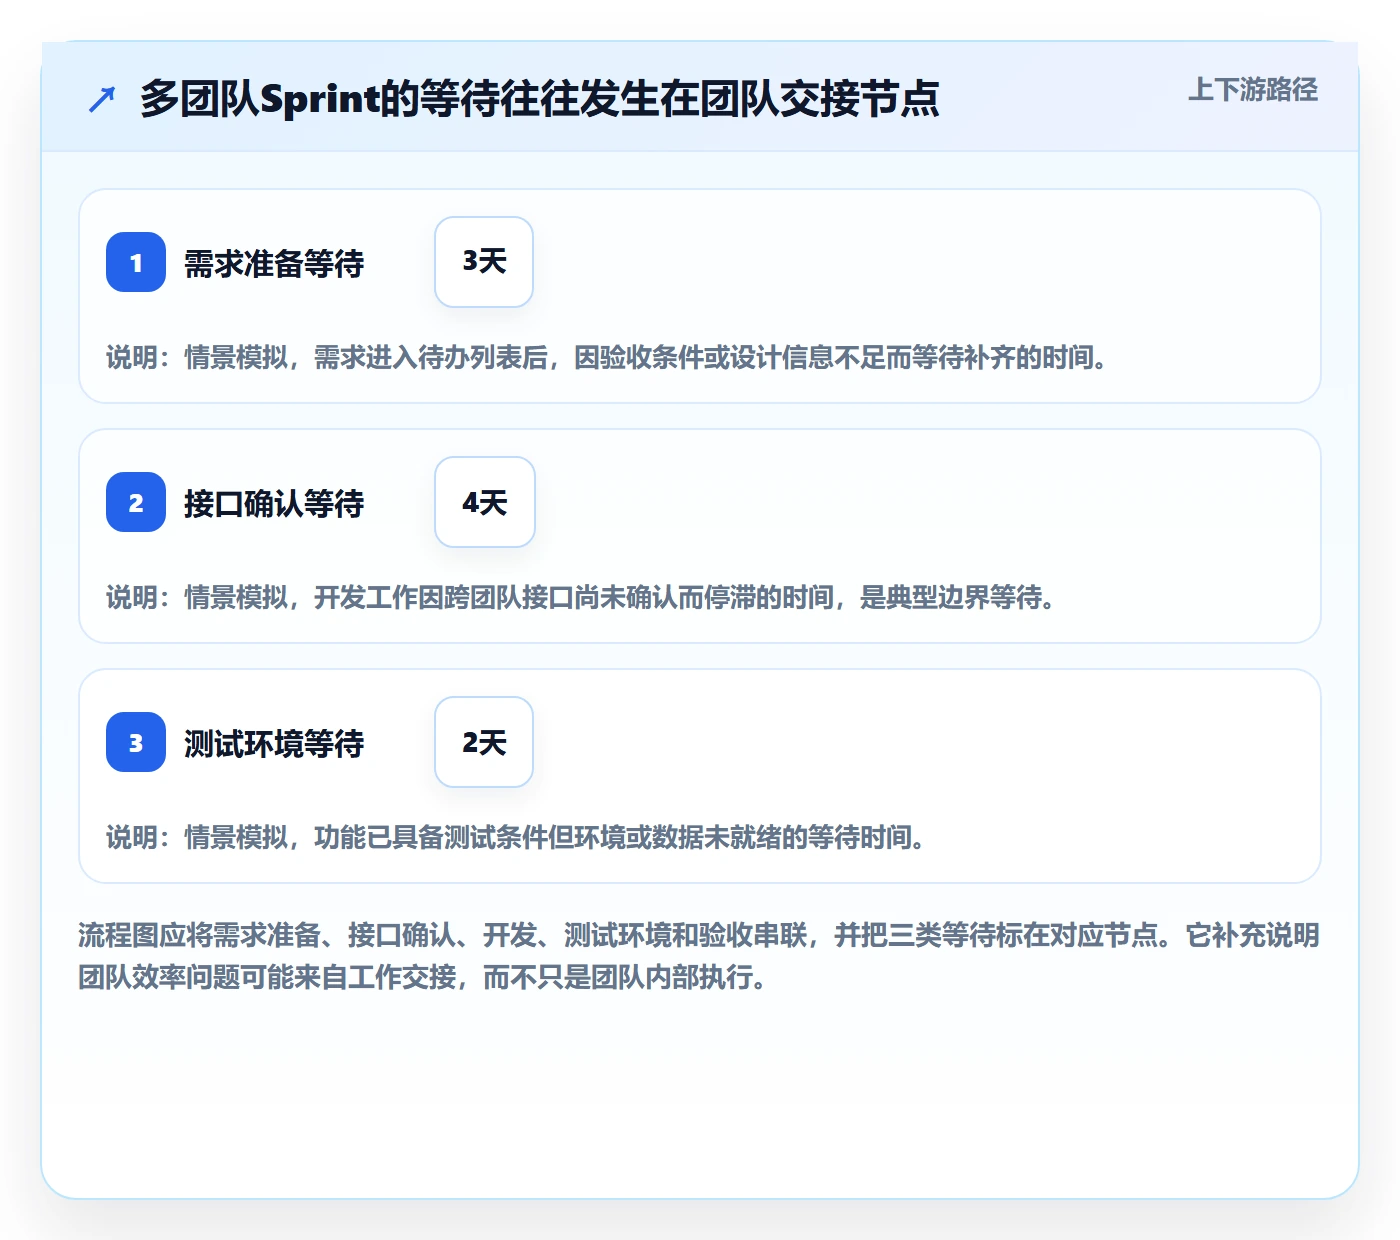The height and width of the screenshot is (1240, 1400).
Task: Click the description starting 说明：情景模拟，开发工作因跨团队接口
Action: 581,597
